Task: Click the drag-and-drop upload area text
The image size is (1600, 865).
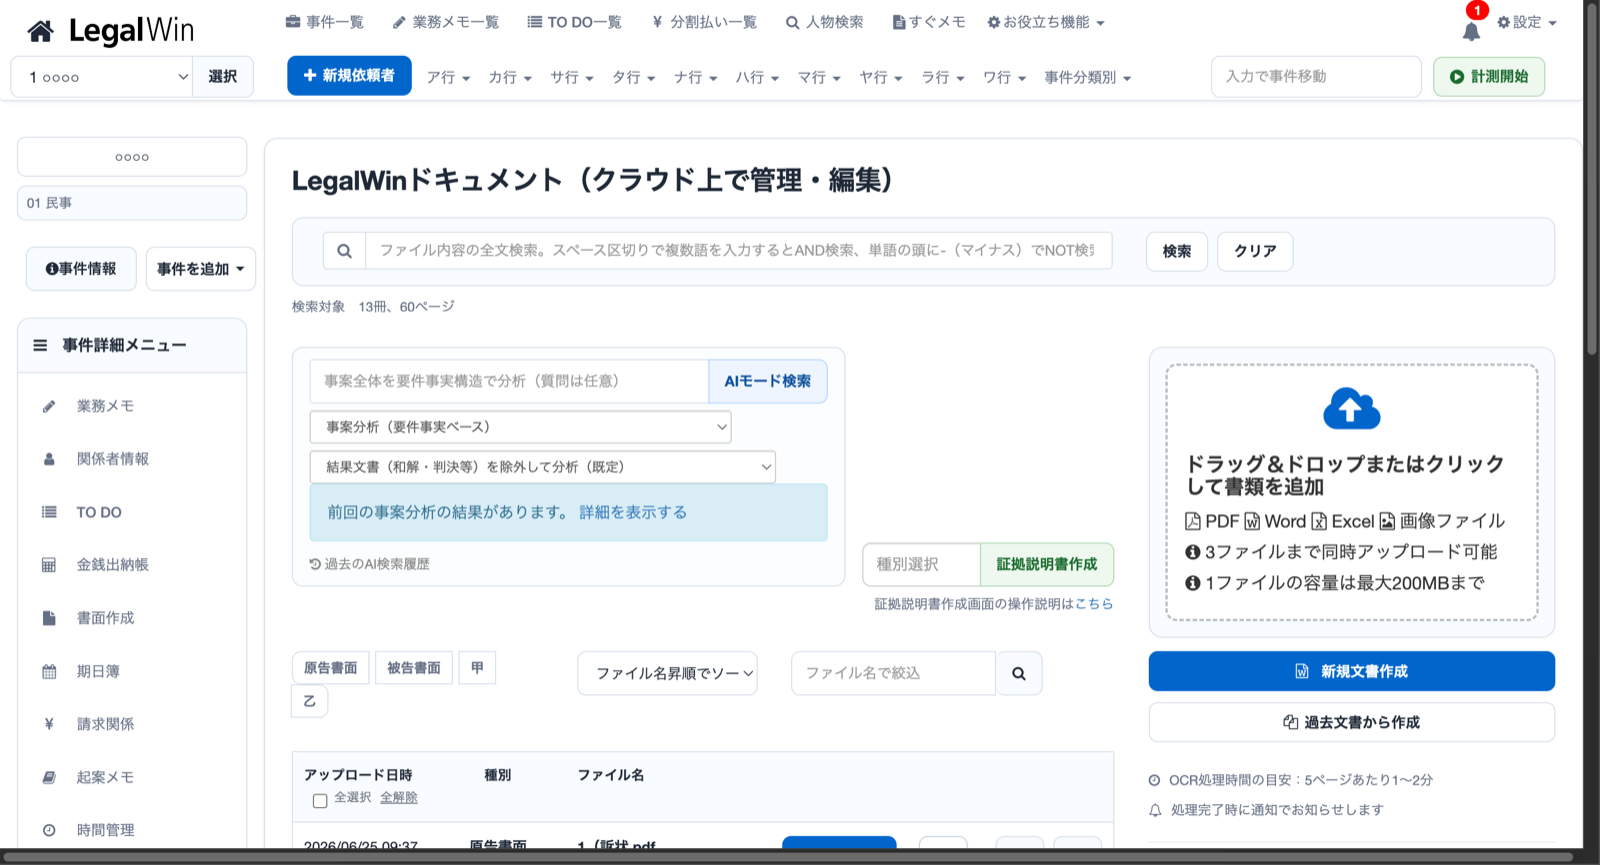Action: click(x=1345, y=475)
